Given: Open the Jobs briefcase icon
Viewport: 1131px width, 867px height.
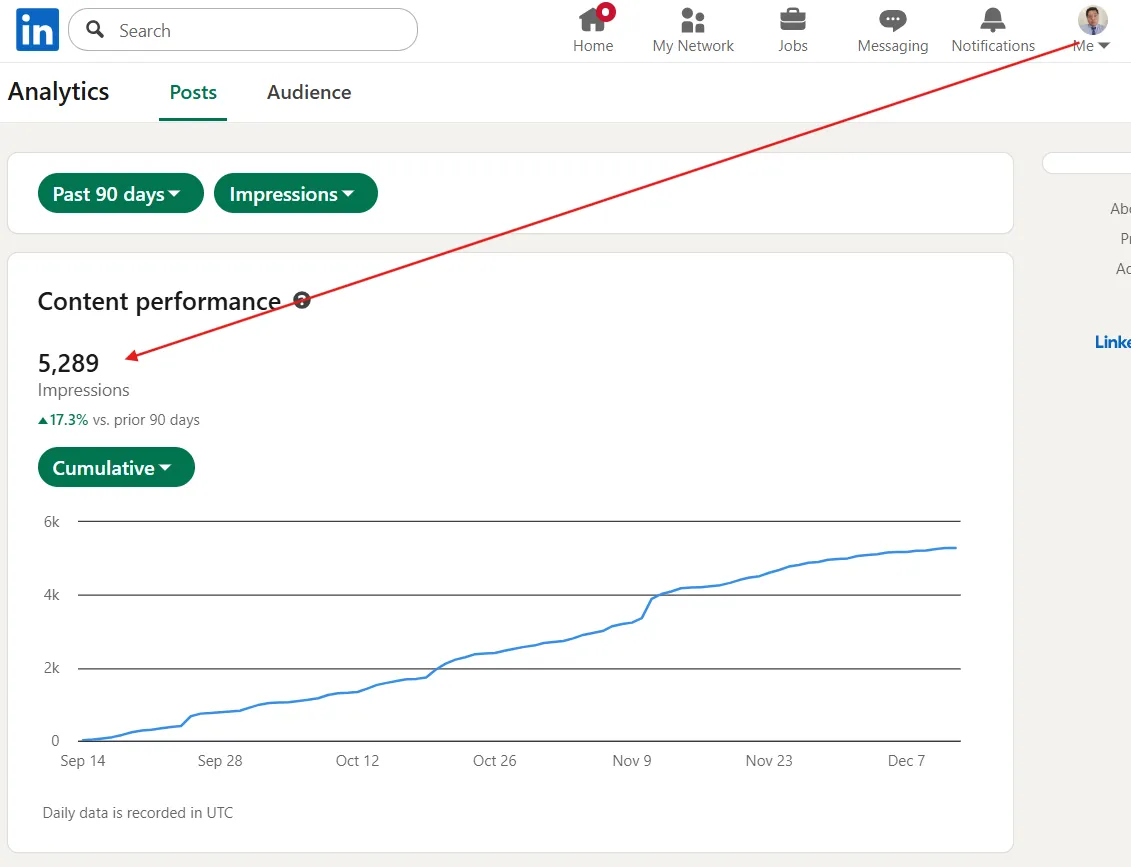Looking at the screenshot, I should (793, 20).
